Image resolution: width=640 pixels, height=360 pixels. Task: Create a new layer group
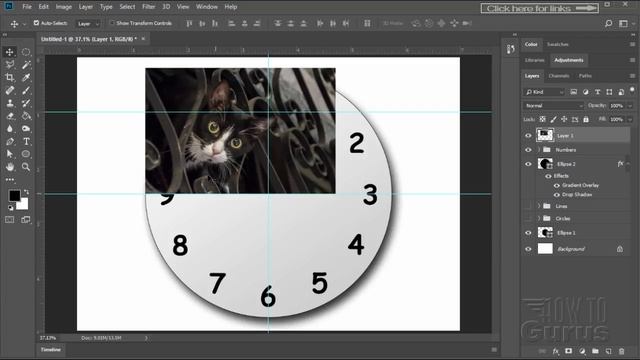tap(595, 351)
